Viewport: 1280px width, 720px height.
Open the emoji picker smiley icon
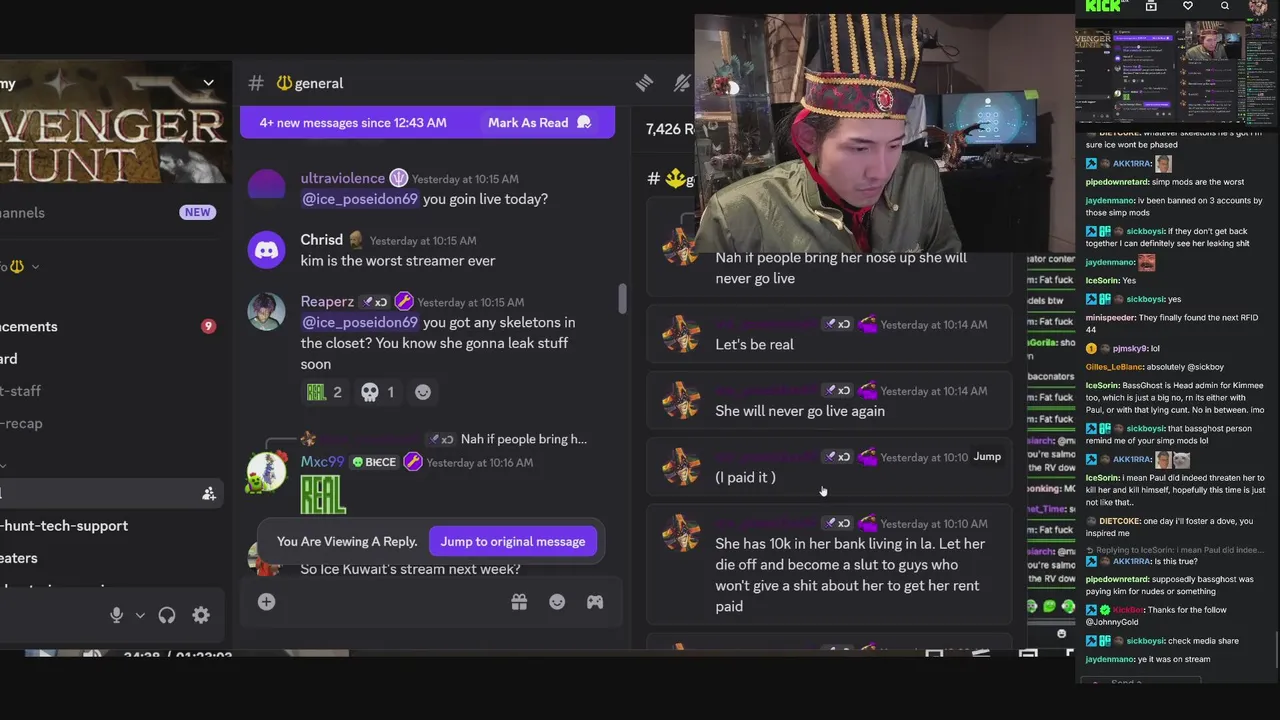coord(557,602)
